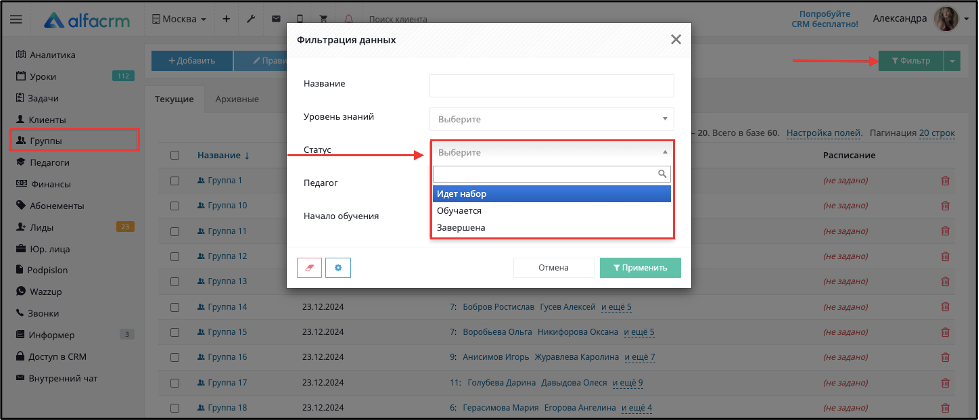
Task: Click the plus icon in top toolbar
Action: (226, 19)
